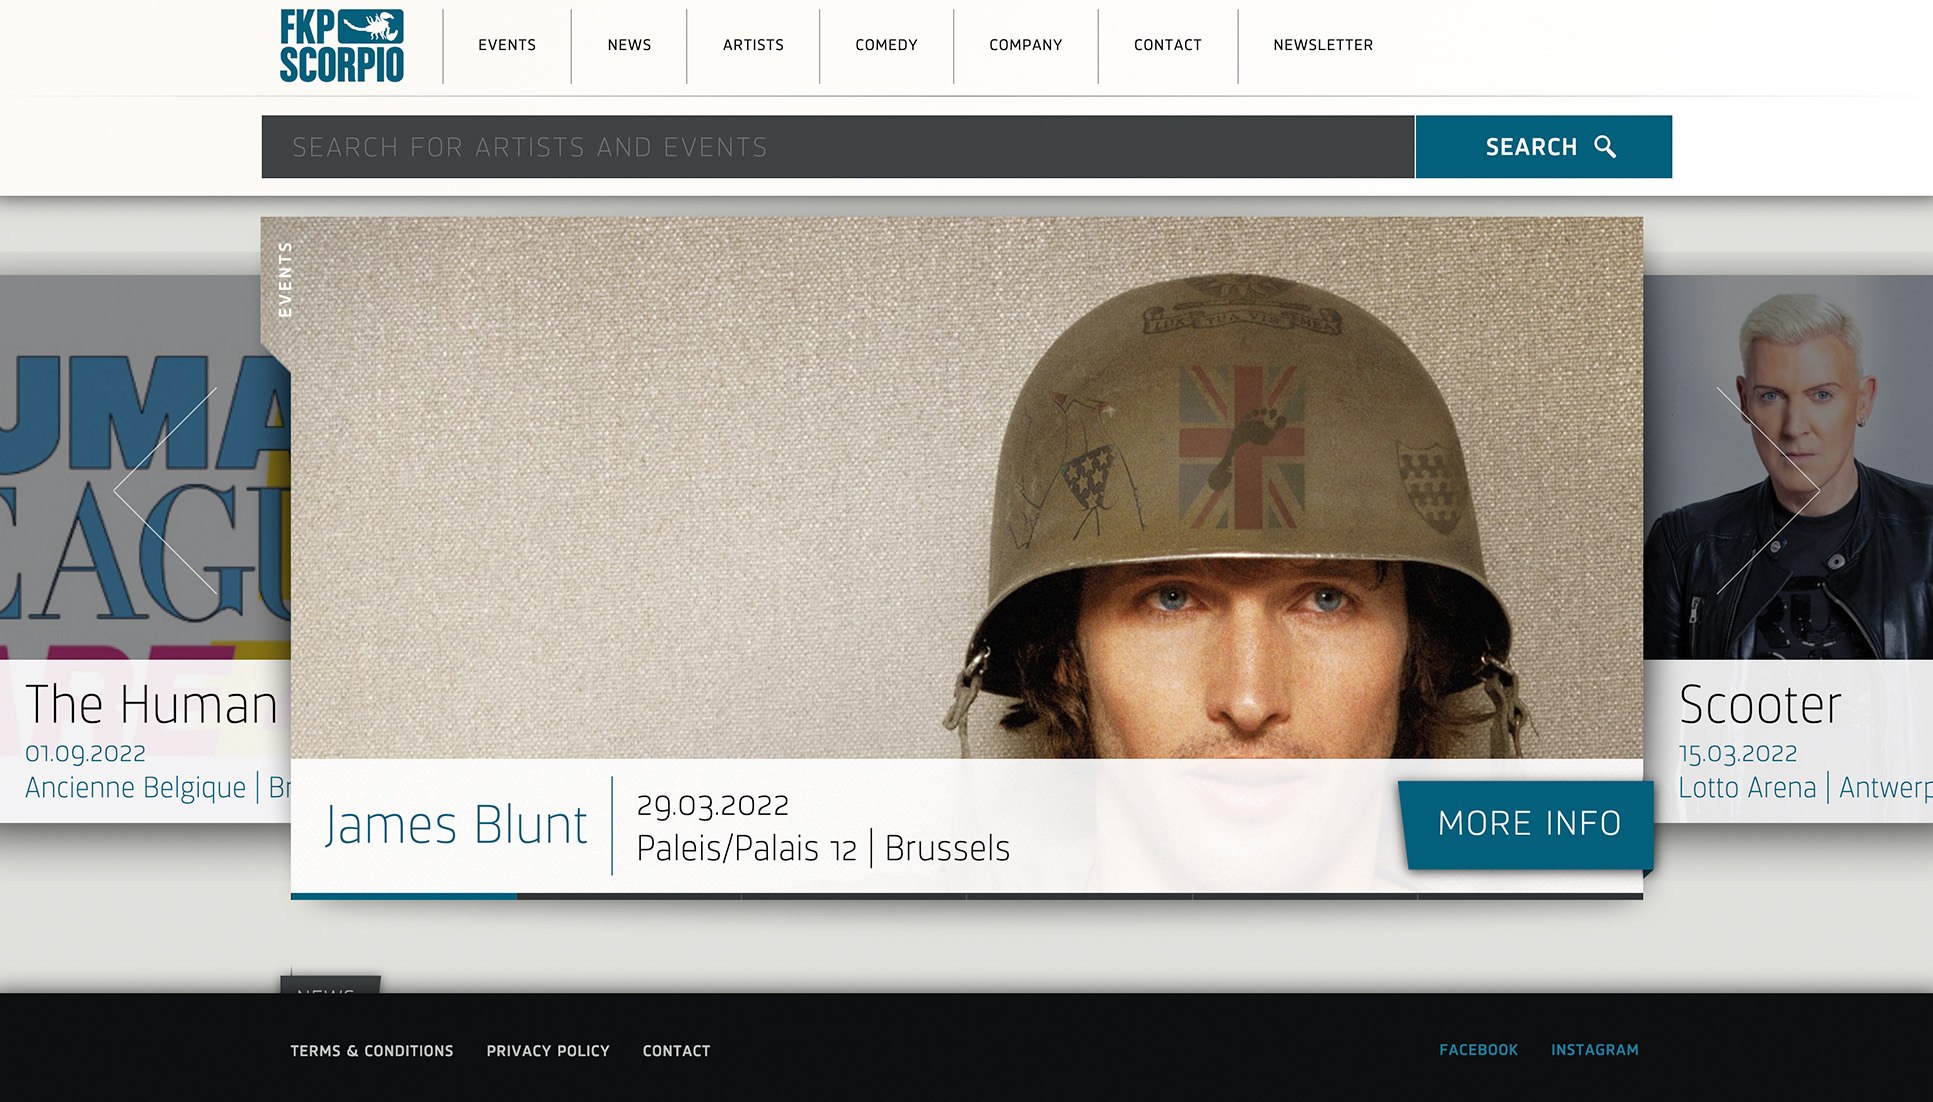Jump to second slide progress segment
1933x1102 pixels.
coord(629,896)
